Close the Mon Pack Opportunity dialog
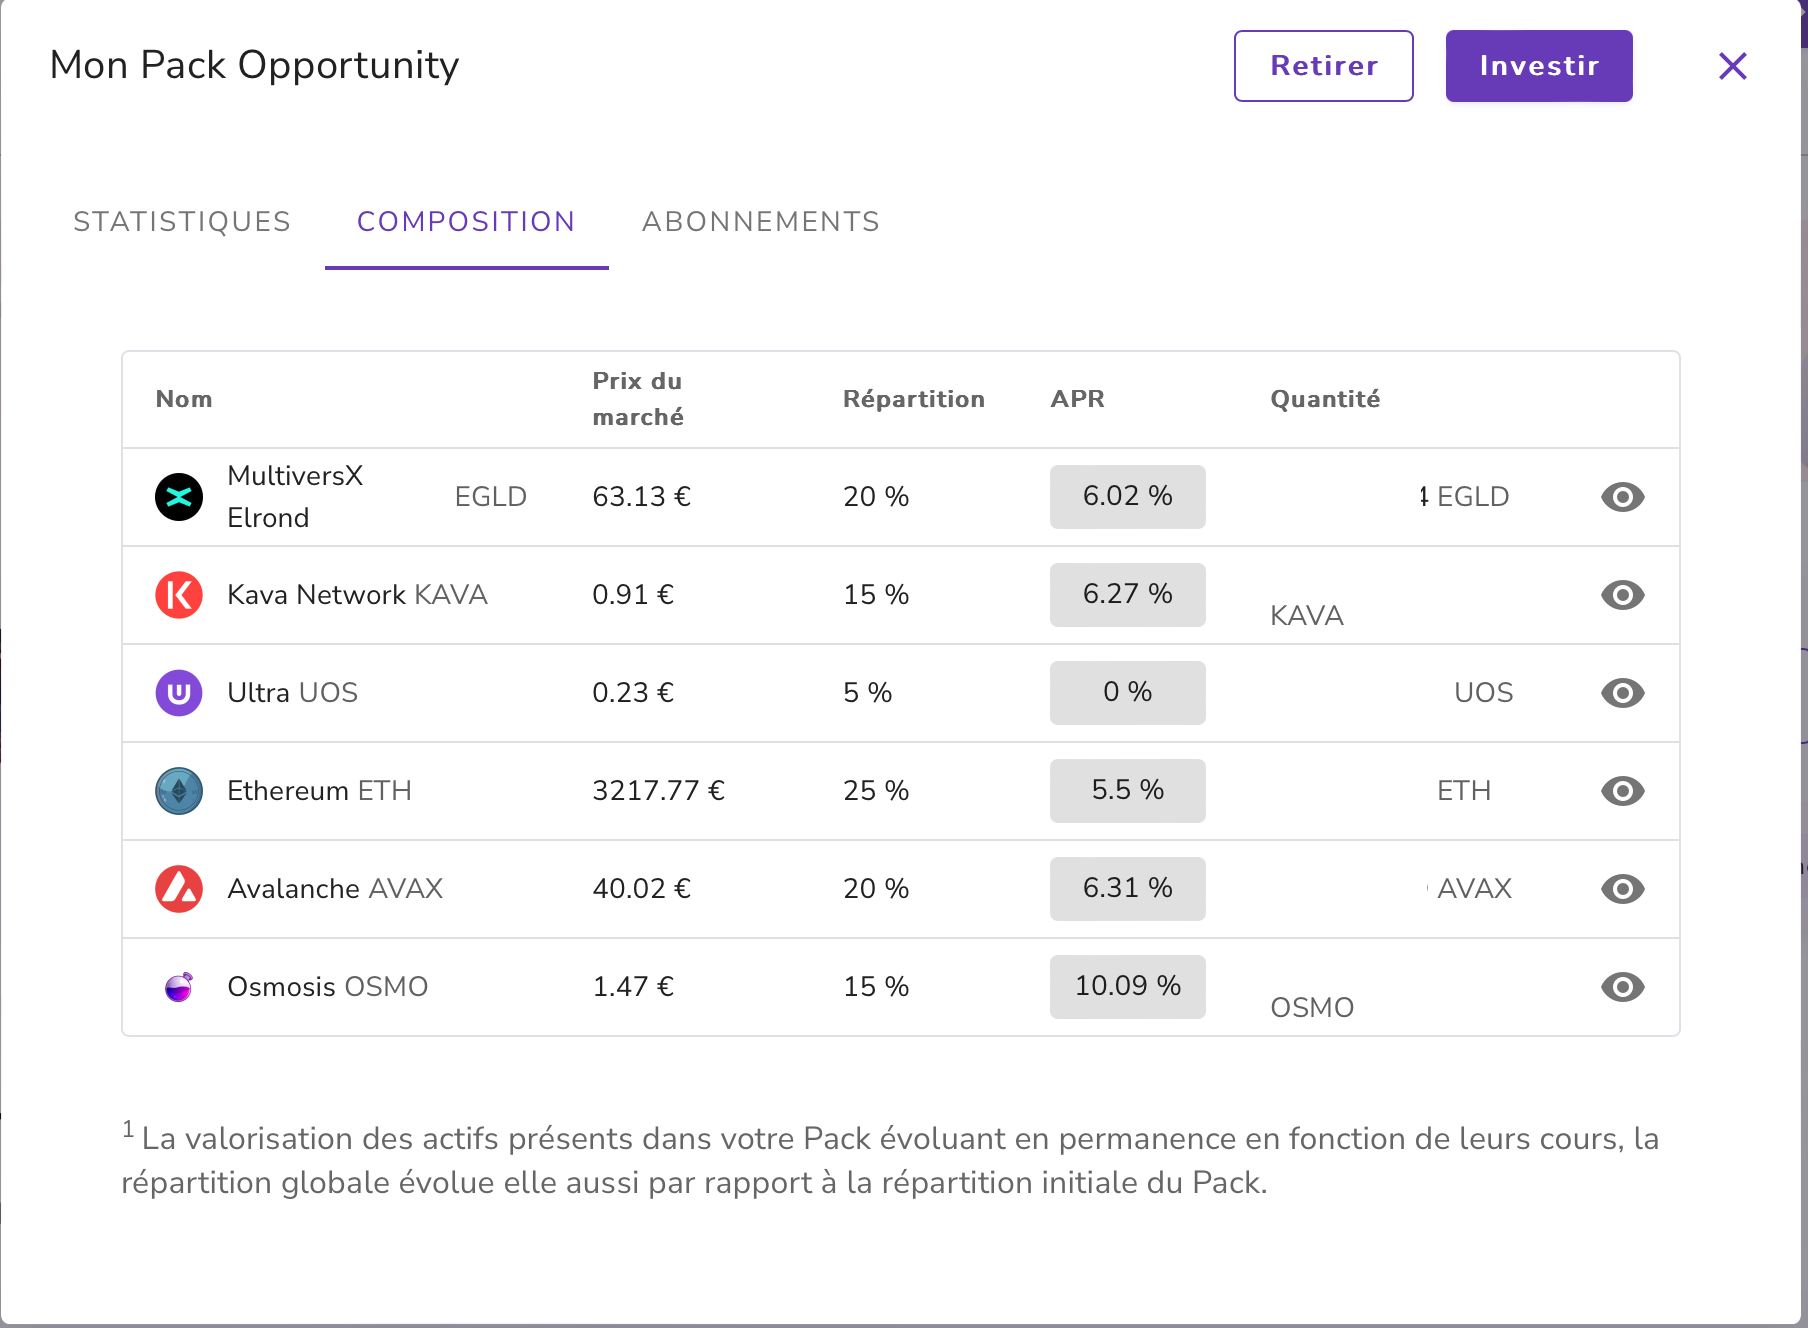The width and height of the screenshot is (1808, 1328). point(1732,66)
